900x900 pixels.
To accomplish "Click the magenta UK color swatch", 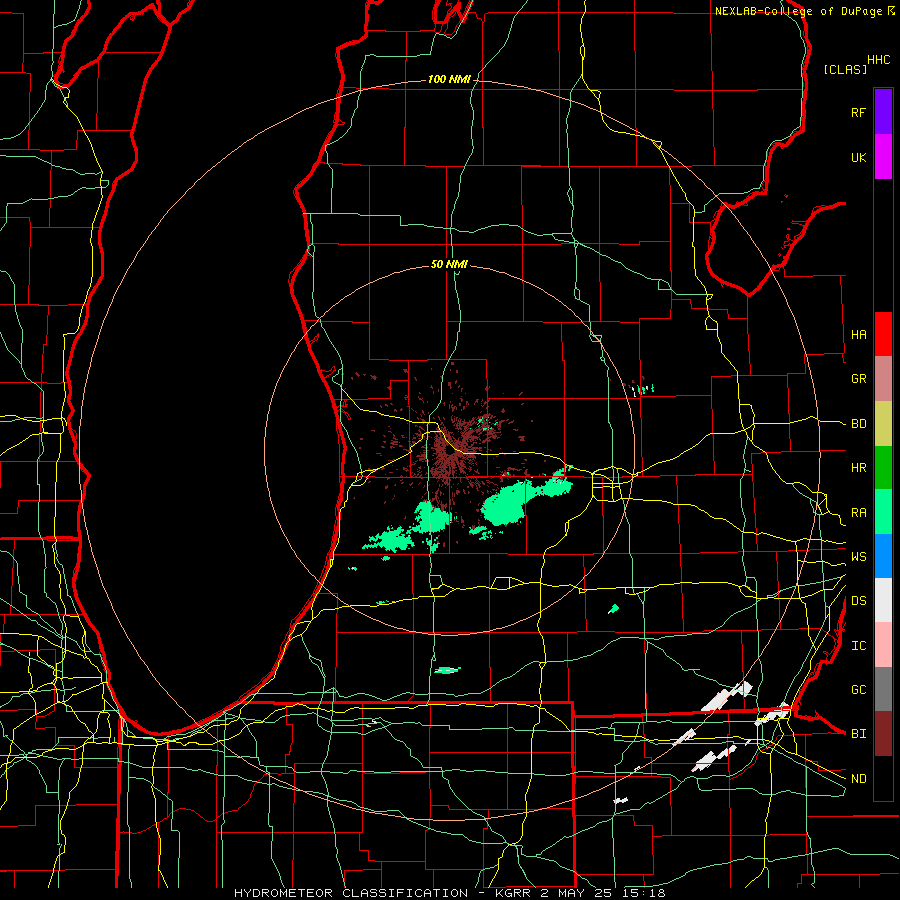I will tap(883, 157).
